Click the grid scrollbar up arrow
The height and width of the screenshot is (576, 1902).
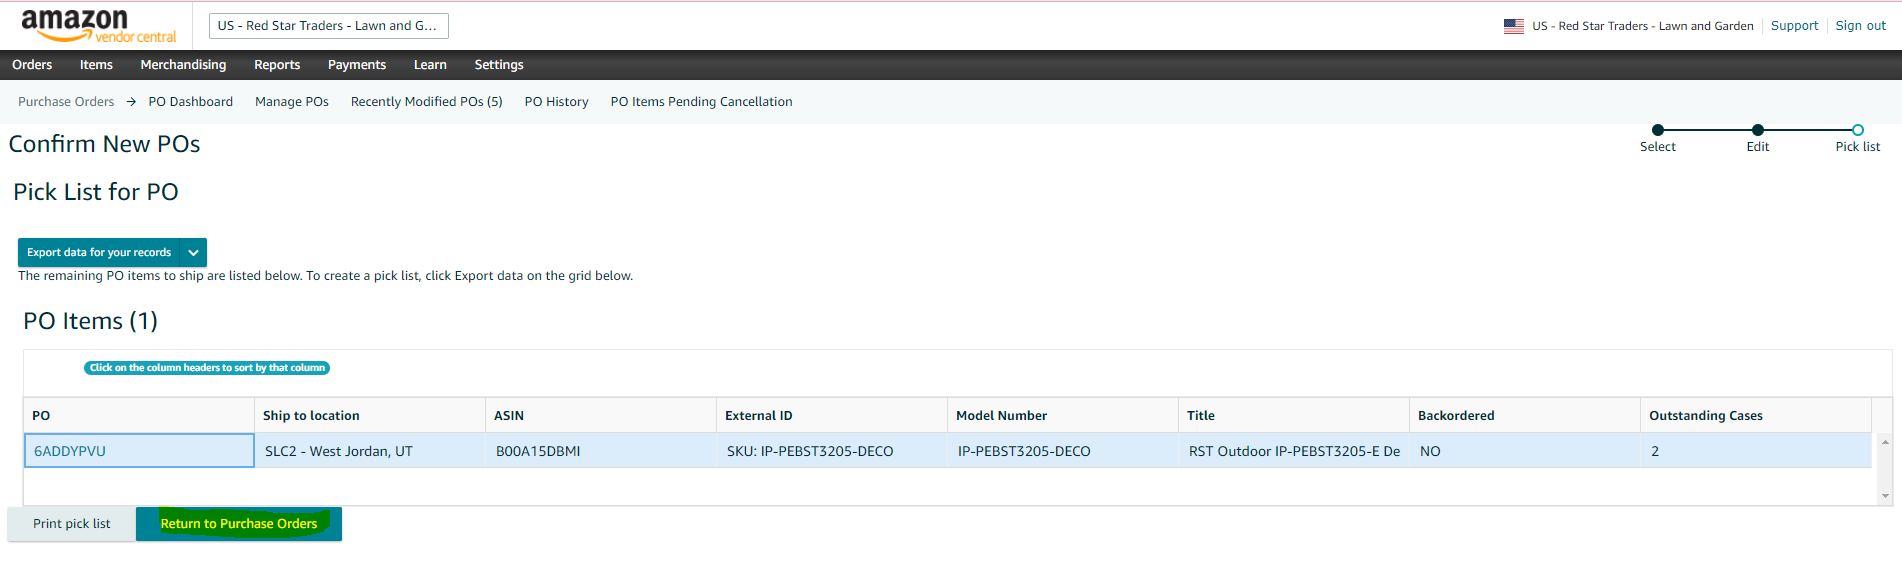coord(1885,441)
